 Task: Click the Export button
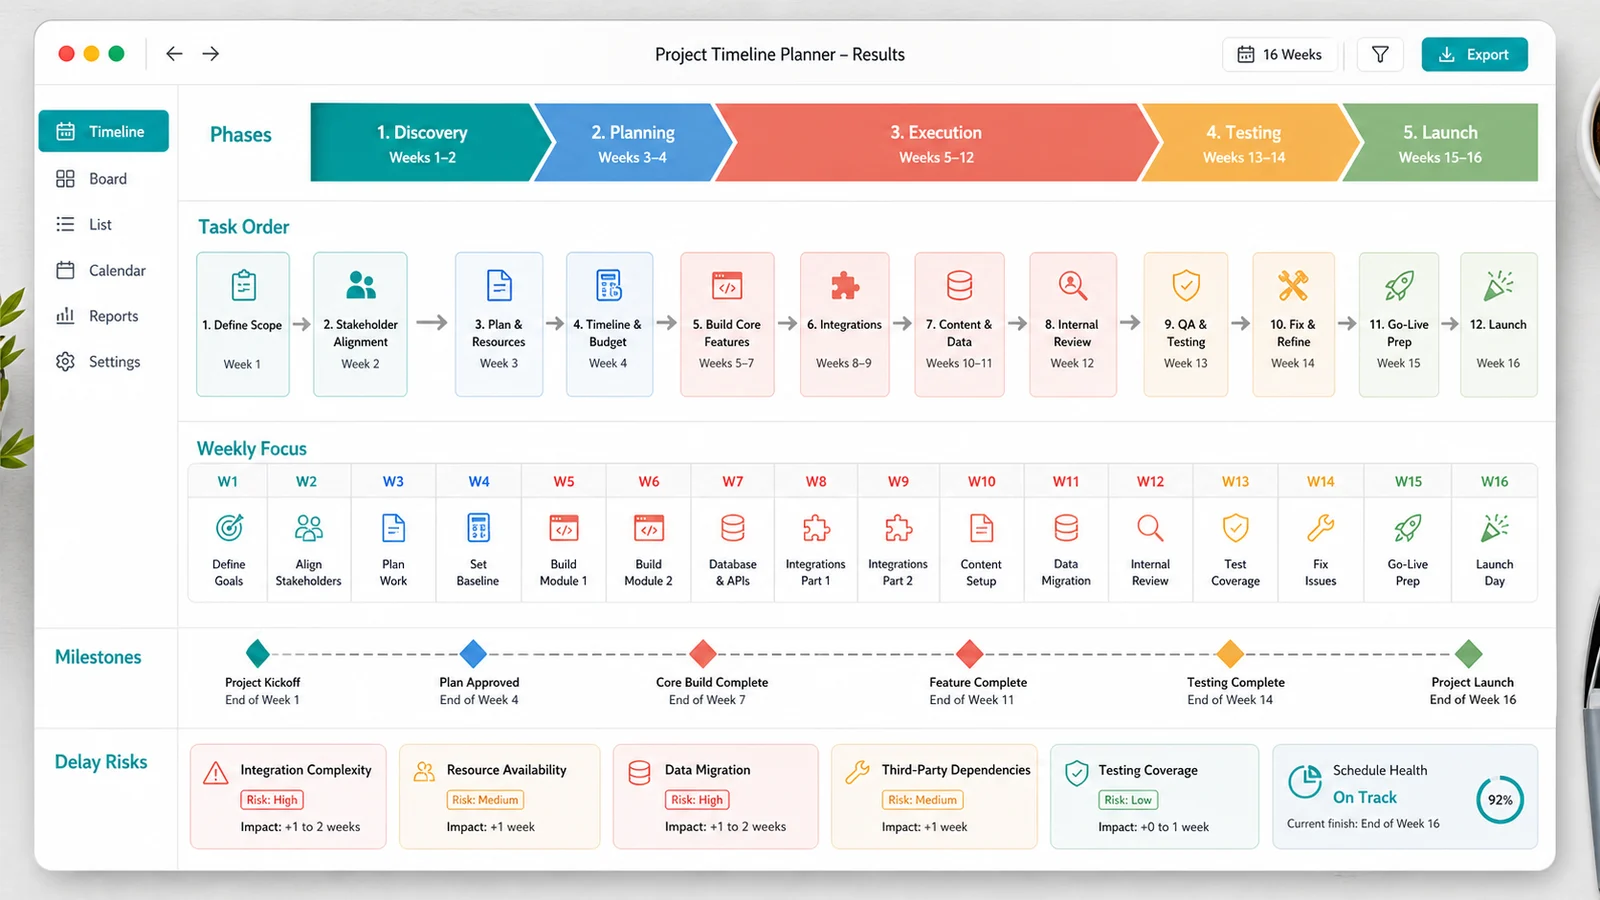pos(1474,54)
